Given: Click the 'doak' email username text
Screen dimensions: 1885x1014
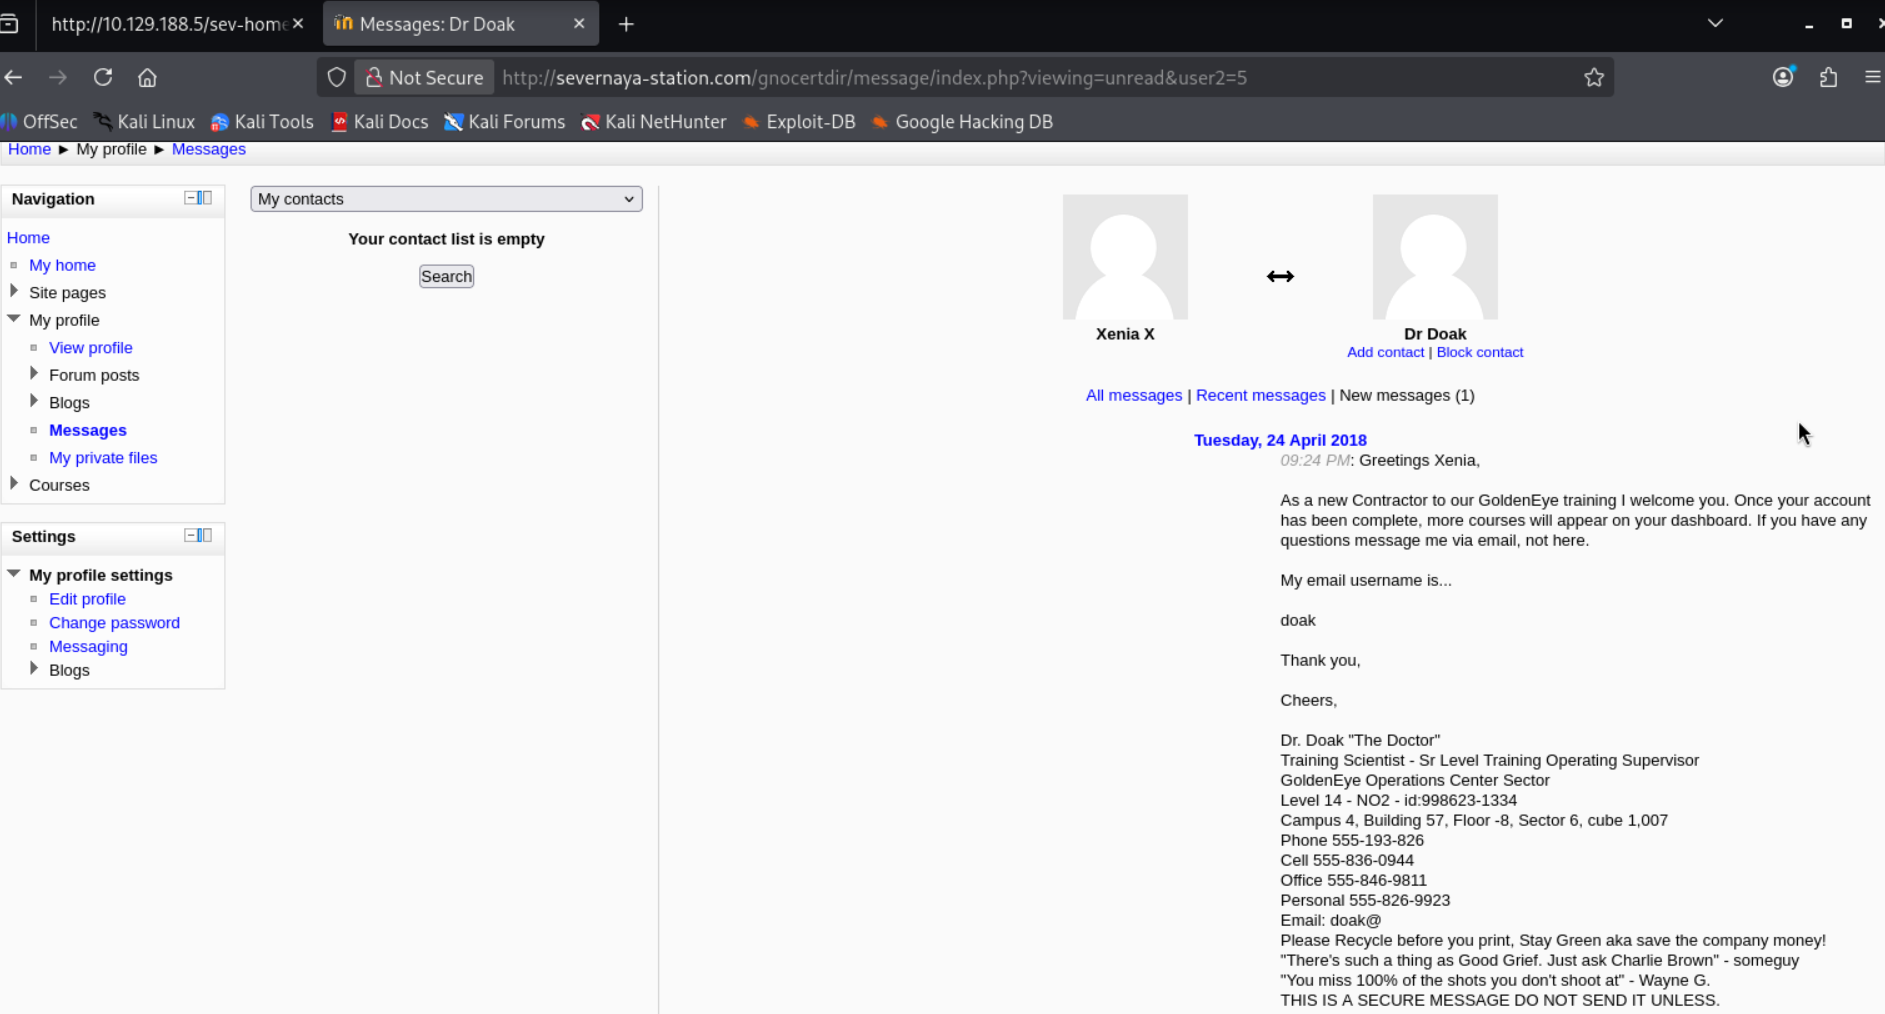Looking at the screenshot, I should pos(1298,620).
